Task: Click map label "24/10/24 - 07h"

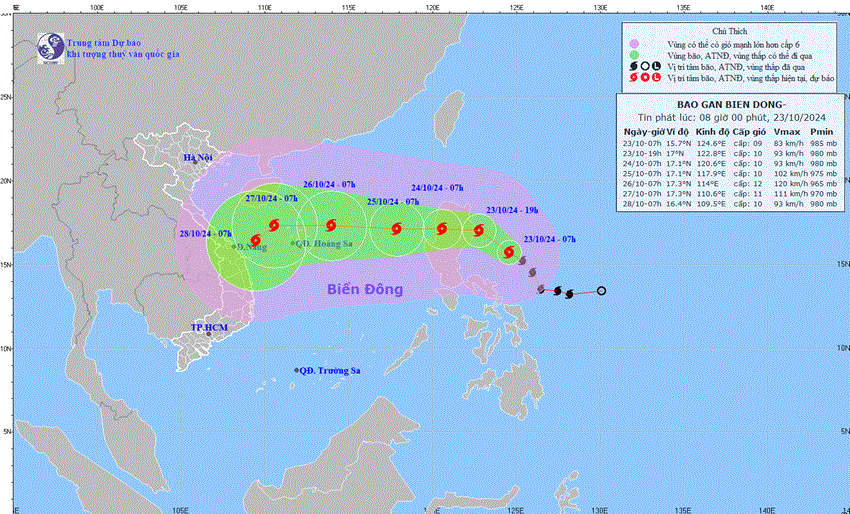Action: [437, 188]
